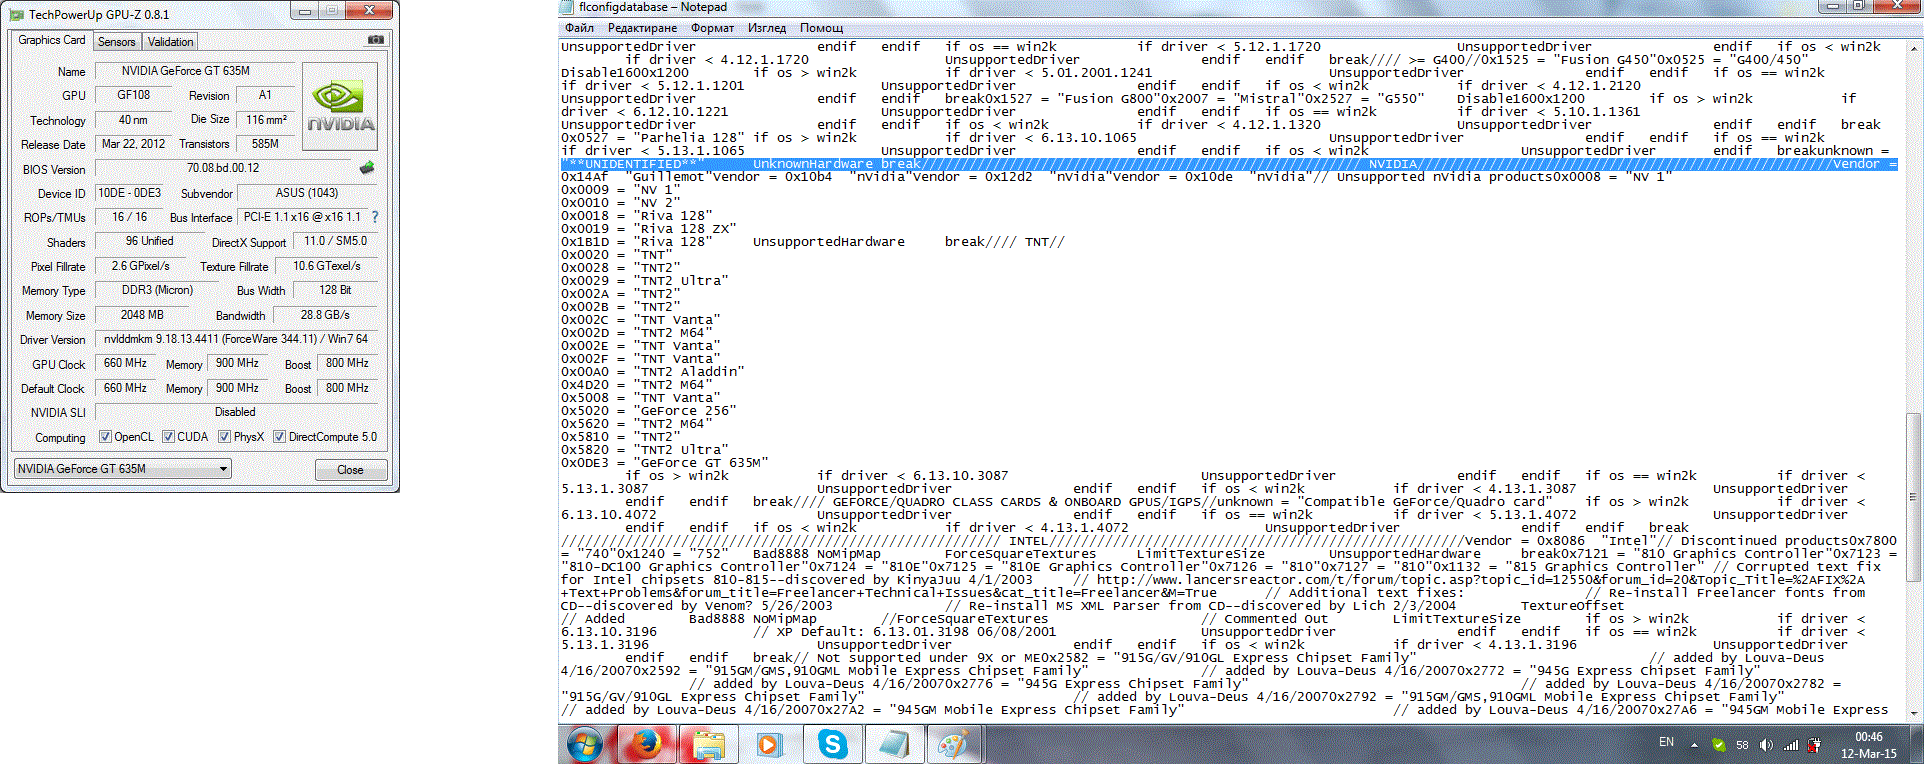Click the Notepad title bar icon
This screenshot has height=772, width=1930.
pyautogui.click(x=568, y=7)
